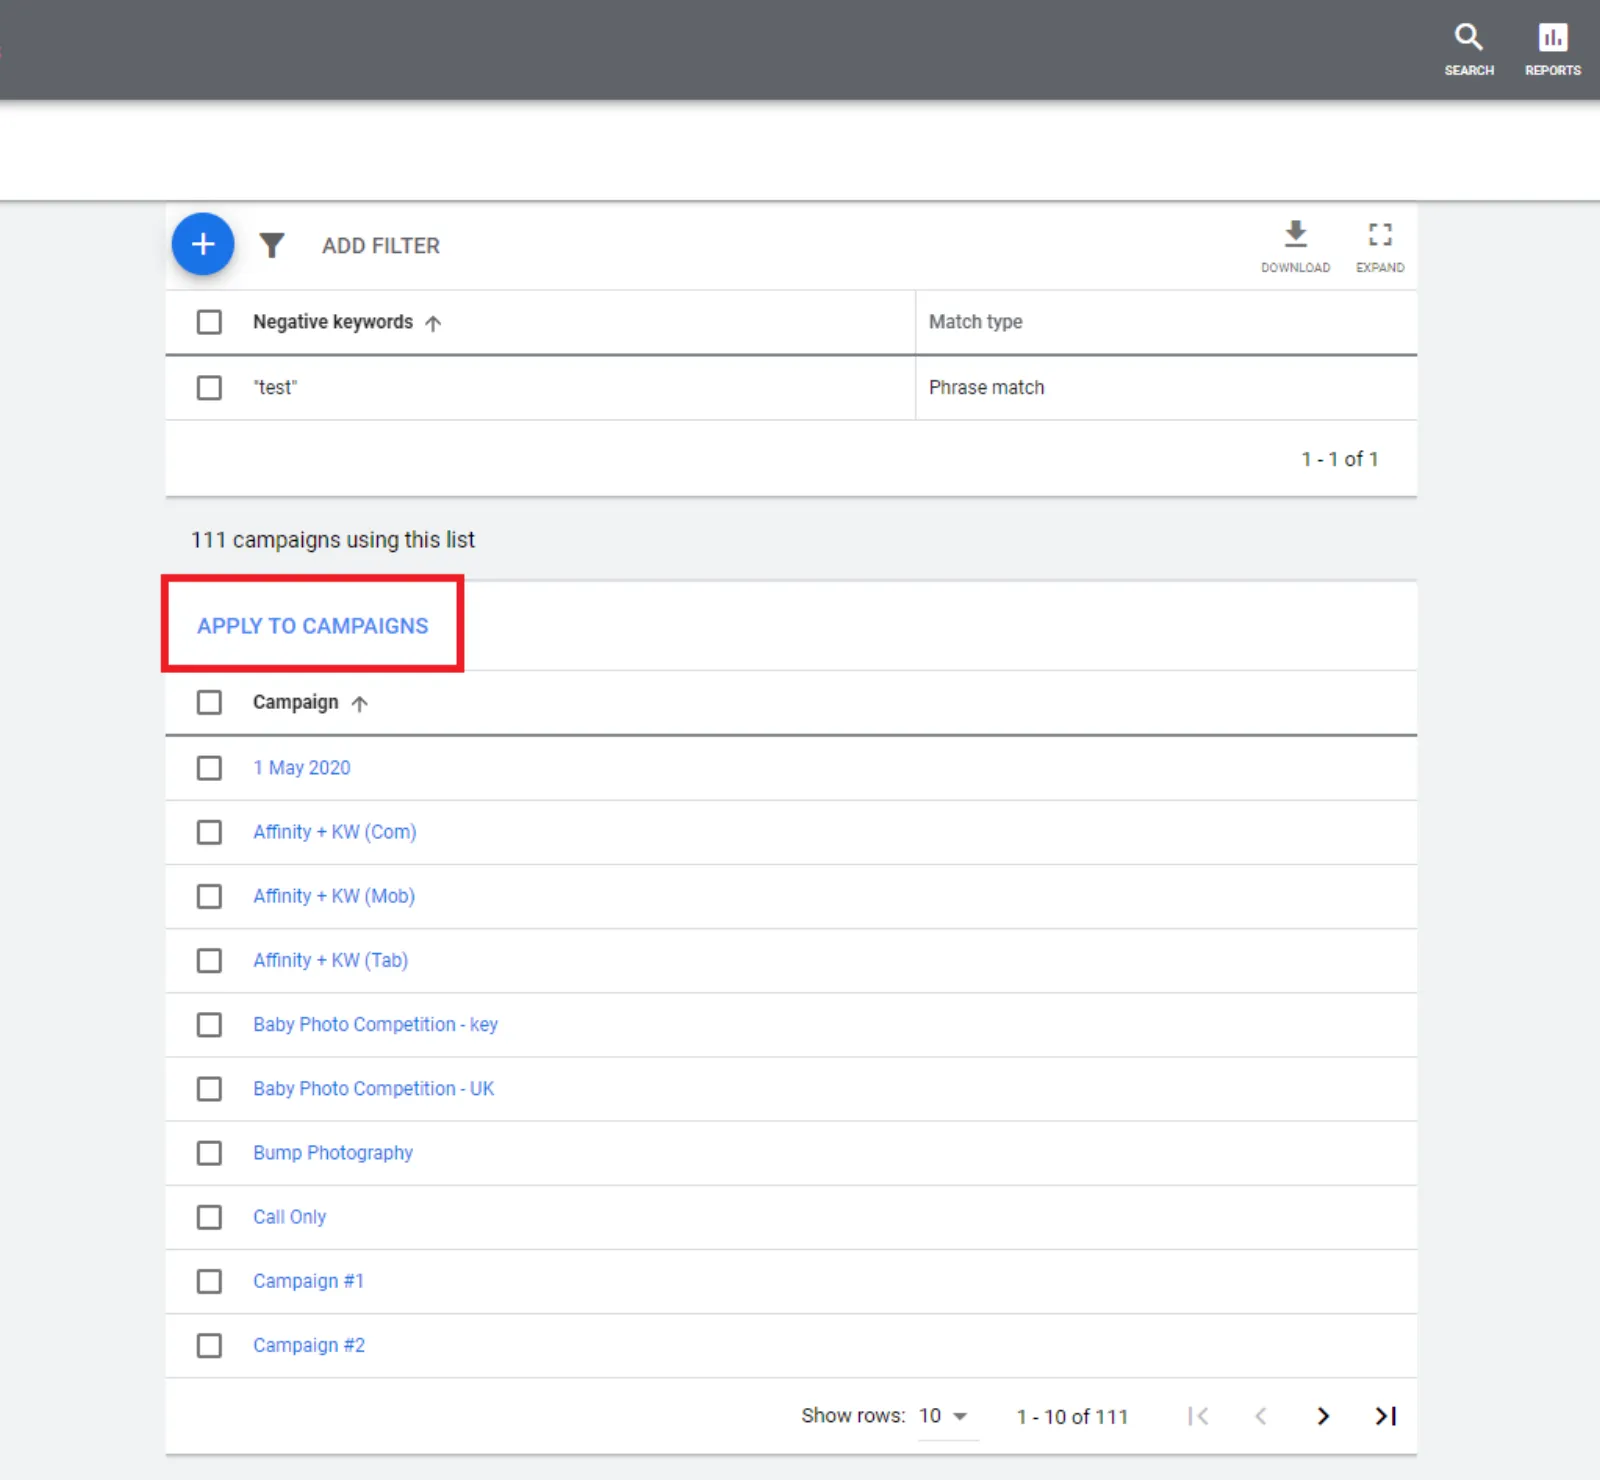Check the Campaign #1 row
The image size is (1600, 1480).
[209, 1281]
